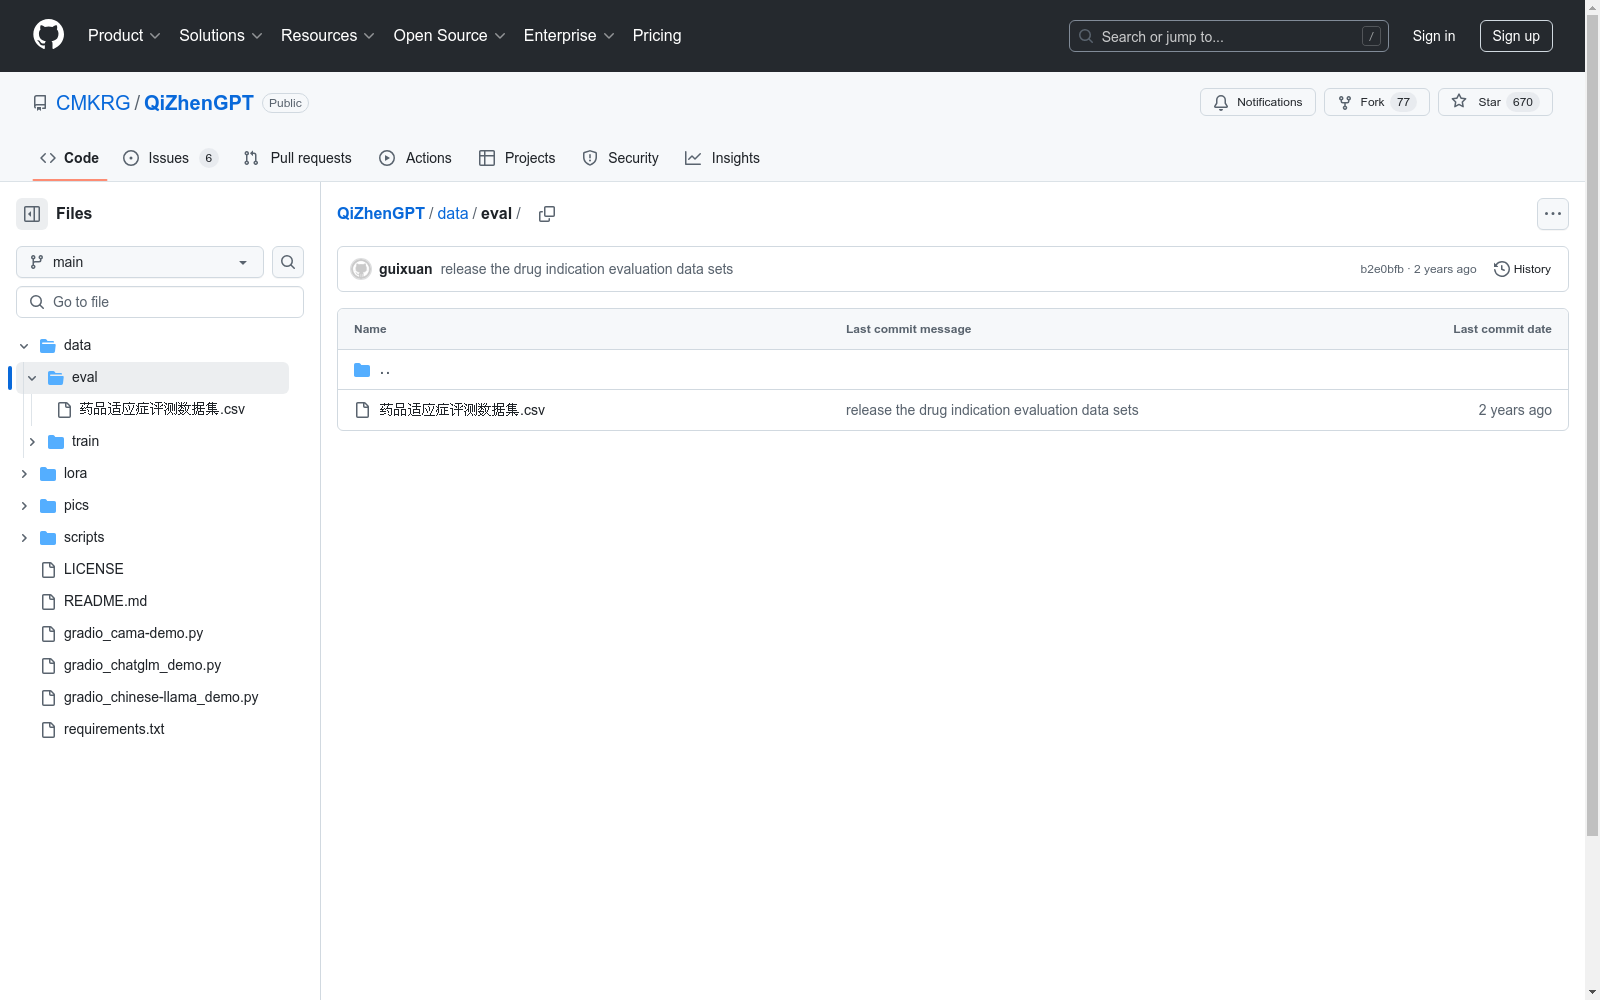Open the main branch selector
The height and width of the screenshot is (1000, 1600).
tap(140, 262)
